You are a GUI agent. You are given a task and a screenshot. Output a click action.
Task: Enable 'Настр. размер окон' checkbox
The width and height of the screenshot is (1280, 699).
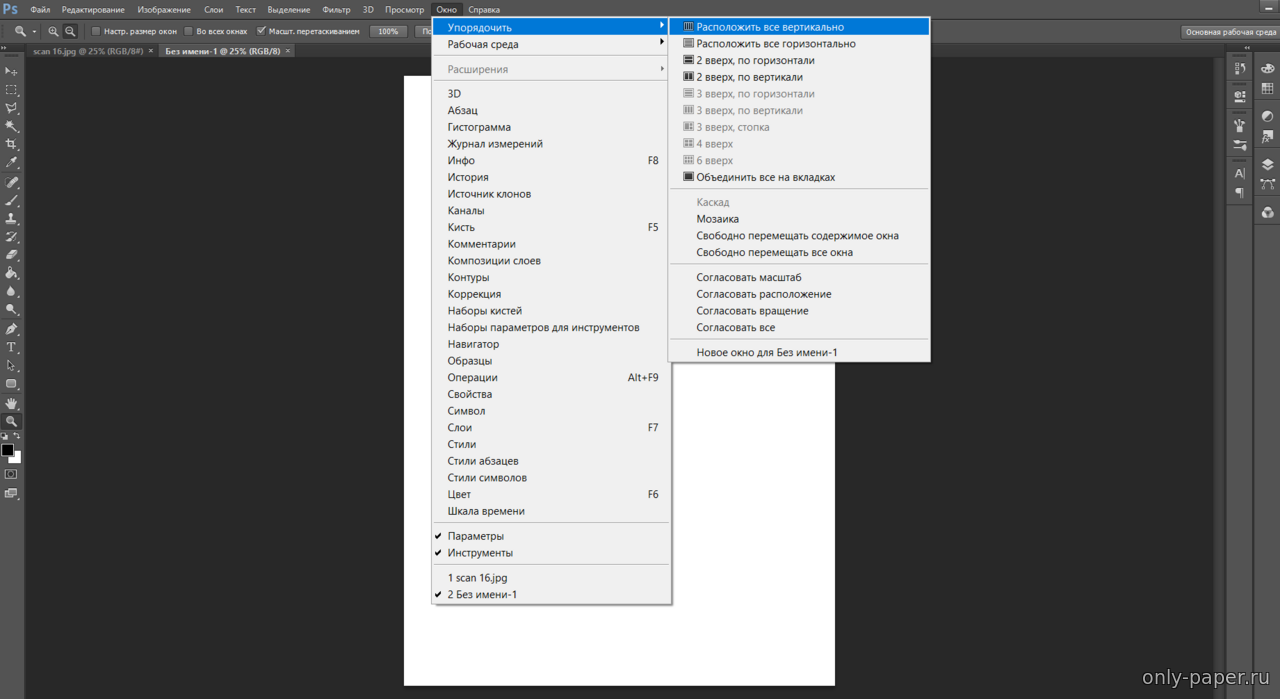pos(95,31)
